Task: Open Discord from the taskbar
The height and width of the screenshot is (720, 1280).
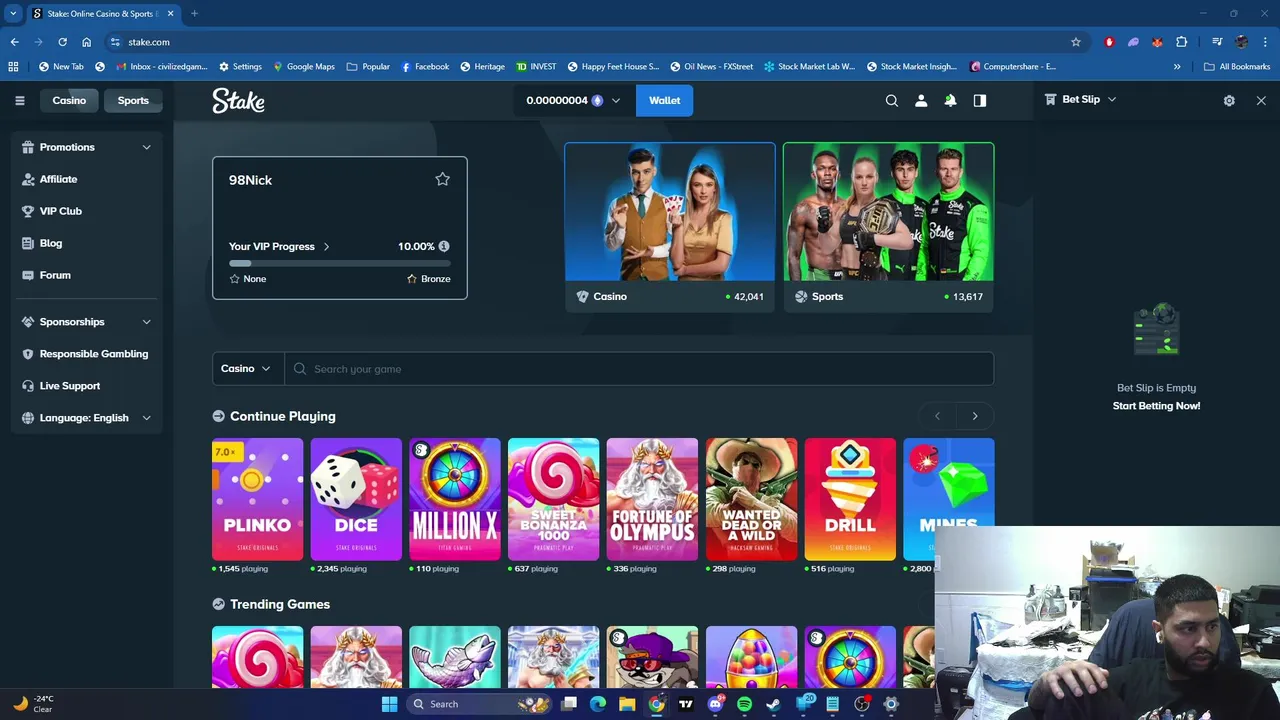Action: point(715,704)
